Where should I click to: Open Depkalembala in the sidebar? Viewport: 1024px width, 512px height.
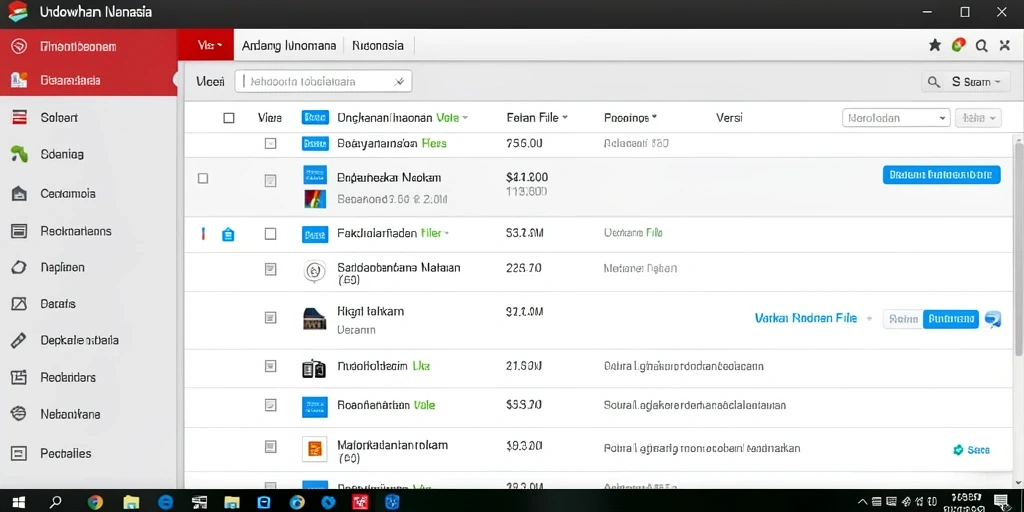coord(79,340)
